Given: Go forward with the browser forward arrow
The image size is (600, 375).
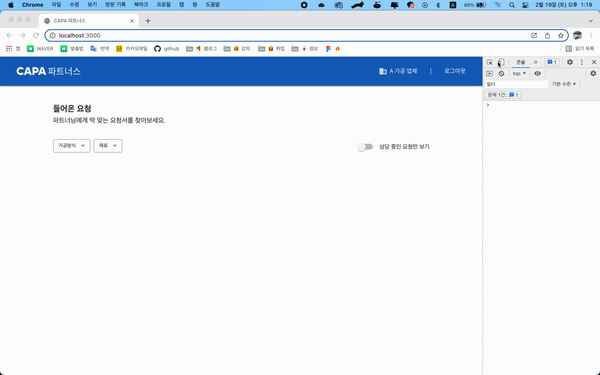Looking at the screenshot, I should [x=23, y=35].
